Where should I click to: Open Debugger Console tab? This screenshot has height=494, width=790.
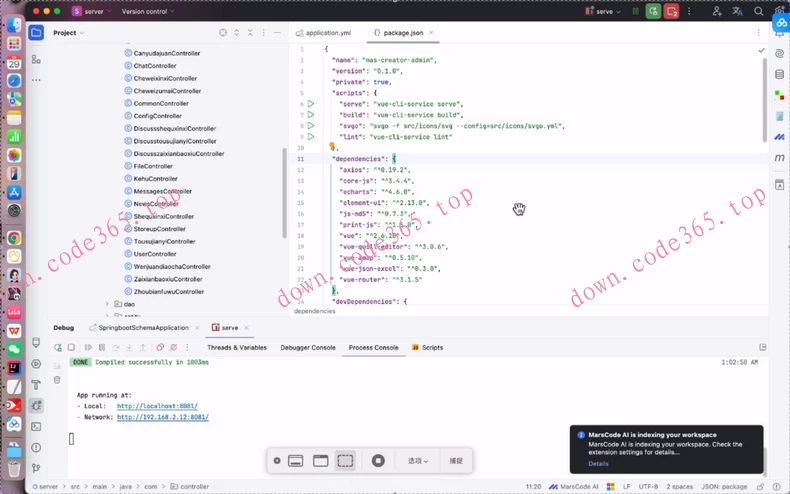point(308,347)
